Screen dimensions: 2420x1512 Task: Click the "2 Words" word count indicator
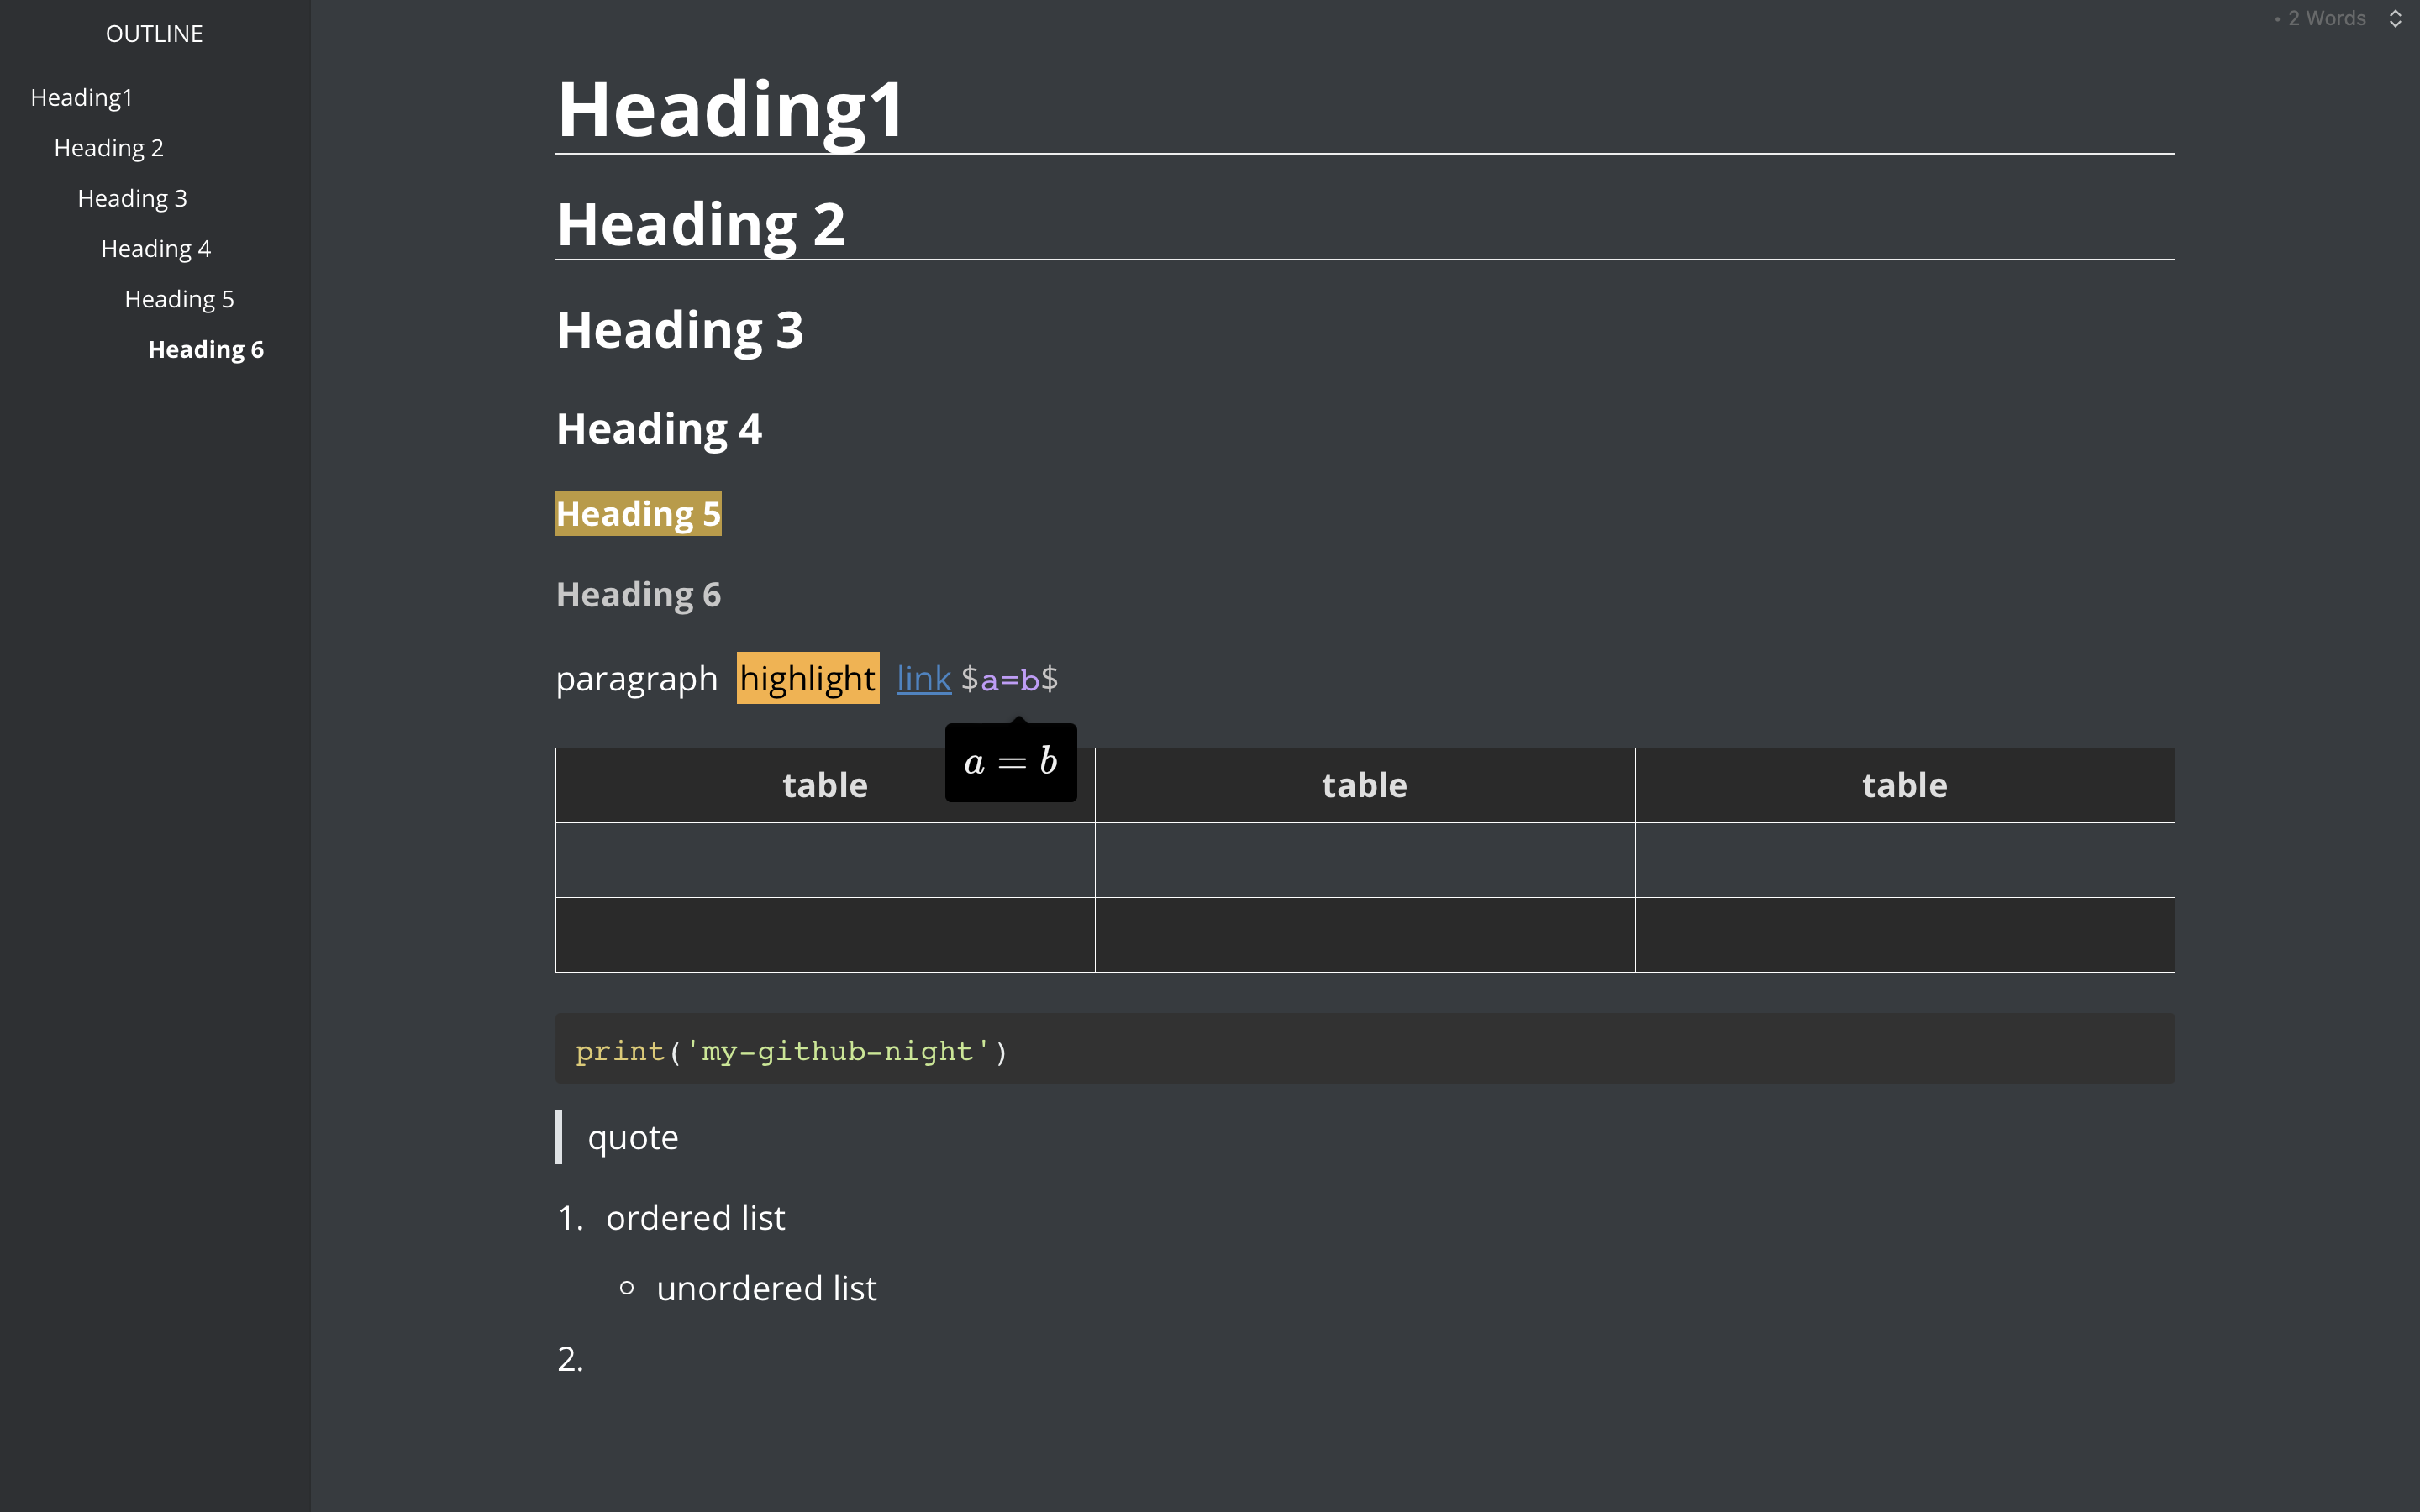click(2325, 19)
